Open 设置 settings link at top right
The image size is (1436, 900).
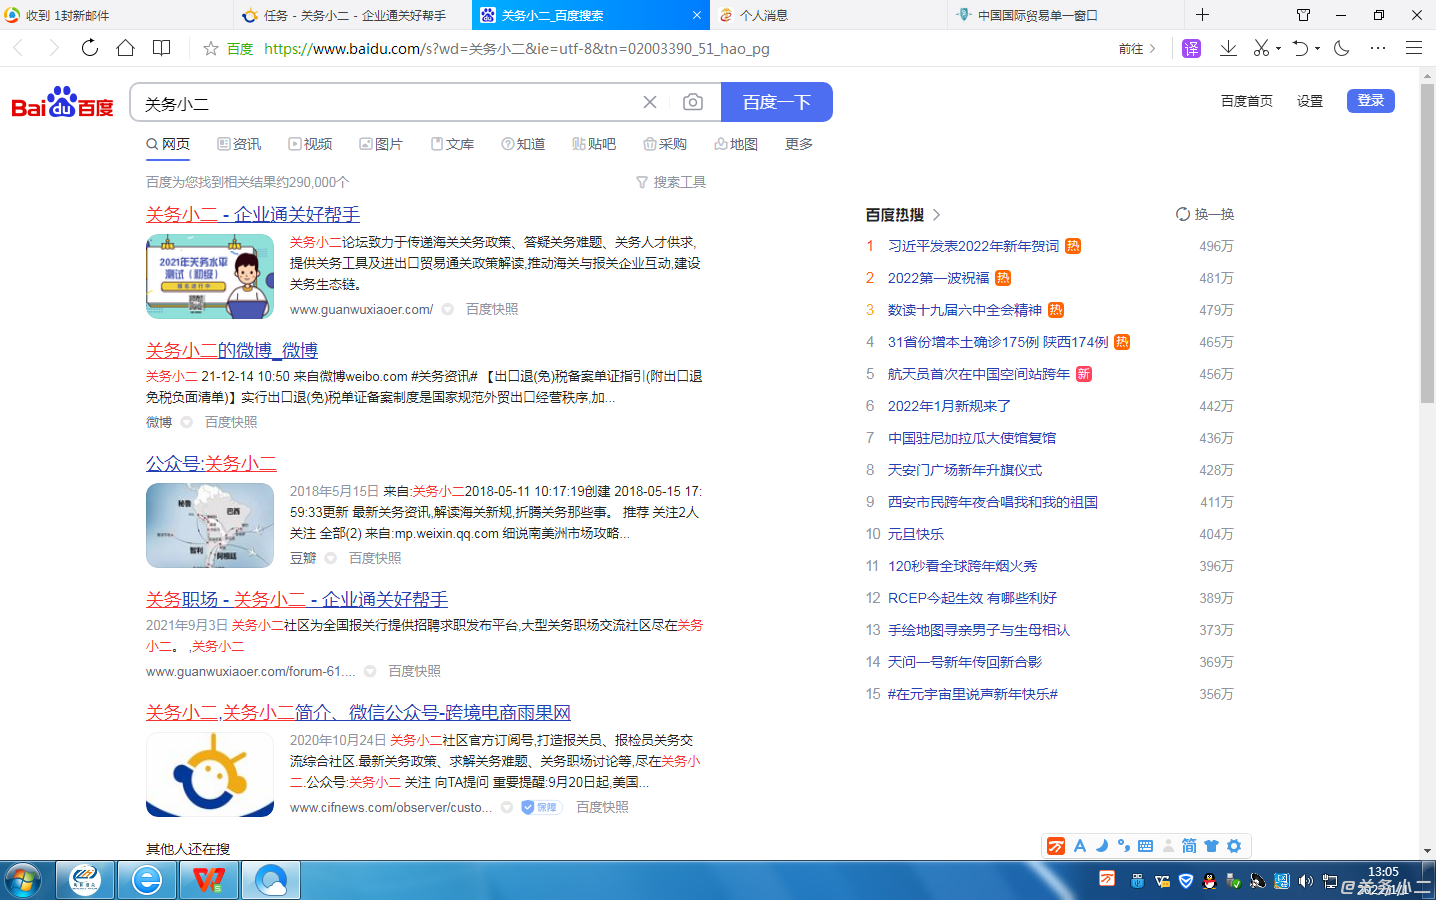coord(1310,101)
